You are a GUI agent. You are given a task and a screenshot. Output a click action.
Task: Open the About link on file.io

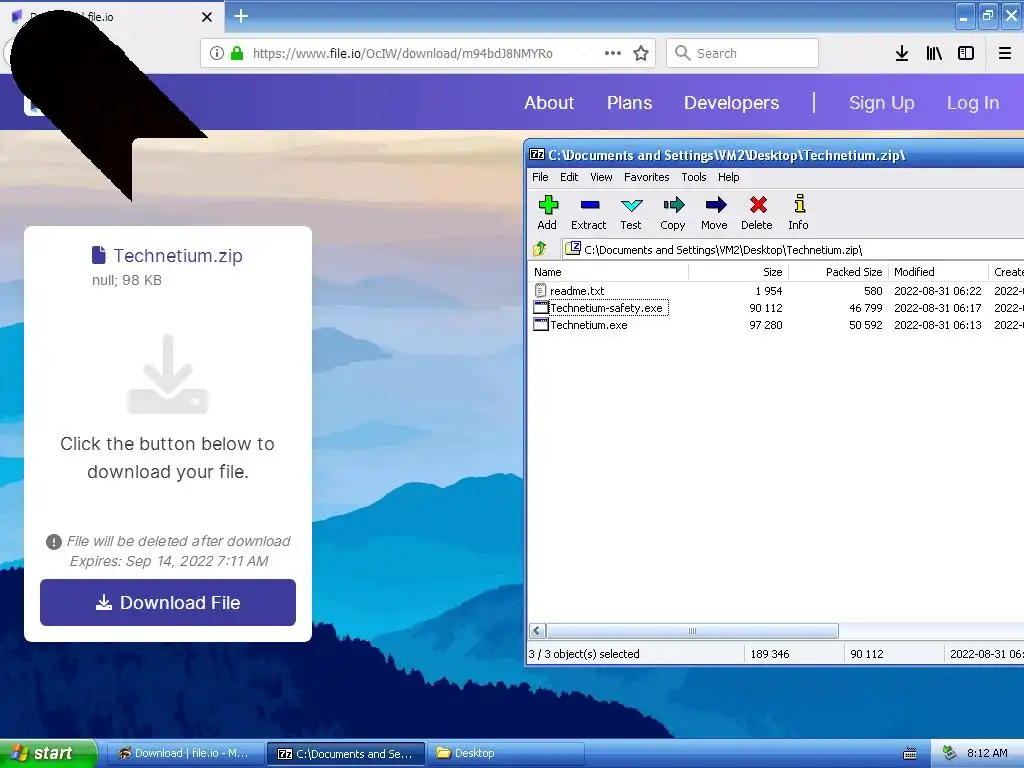click(x=549, y=103)
